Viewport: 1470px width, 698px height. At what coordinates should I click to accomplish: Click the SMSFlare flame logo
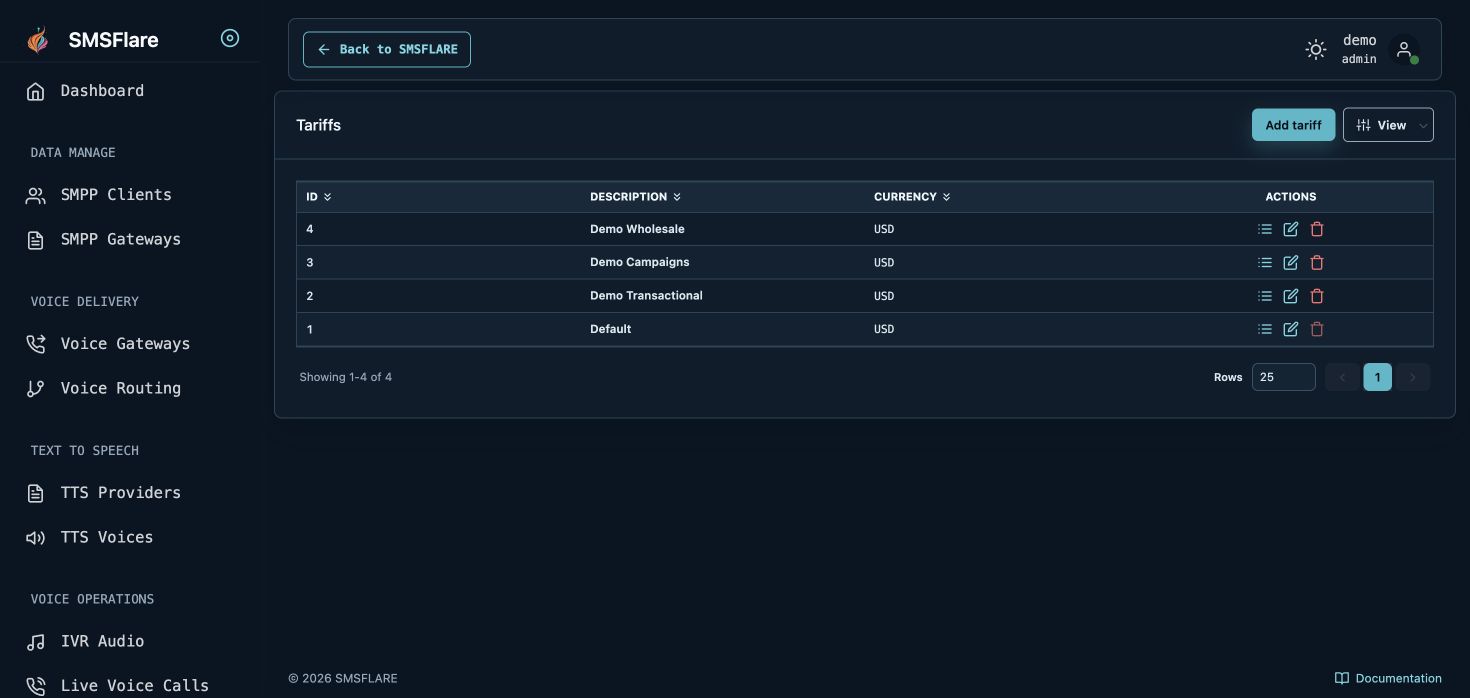[37, 40]
